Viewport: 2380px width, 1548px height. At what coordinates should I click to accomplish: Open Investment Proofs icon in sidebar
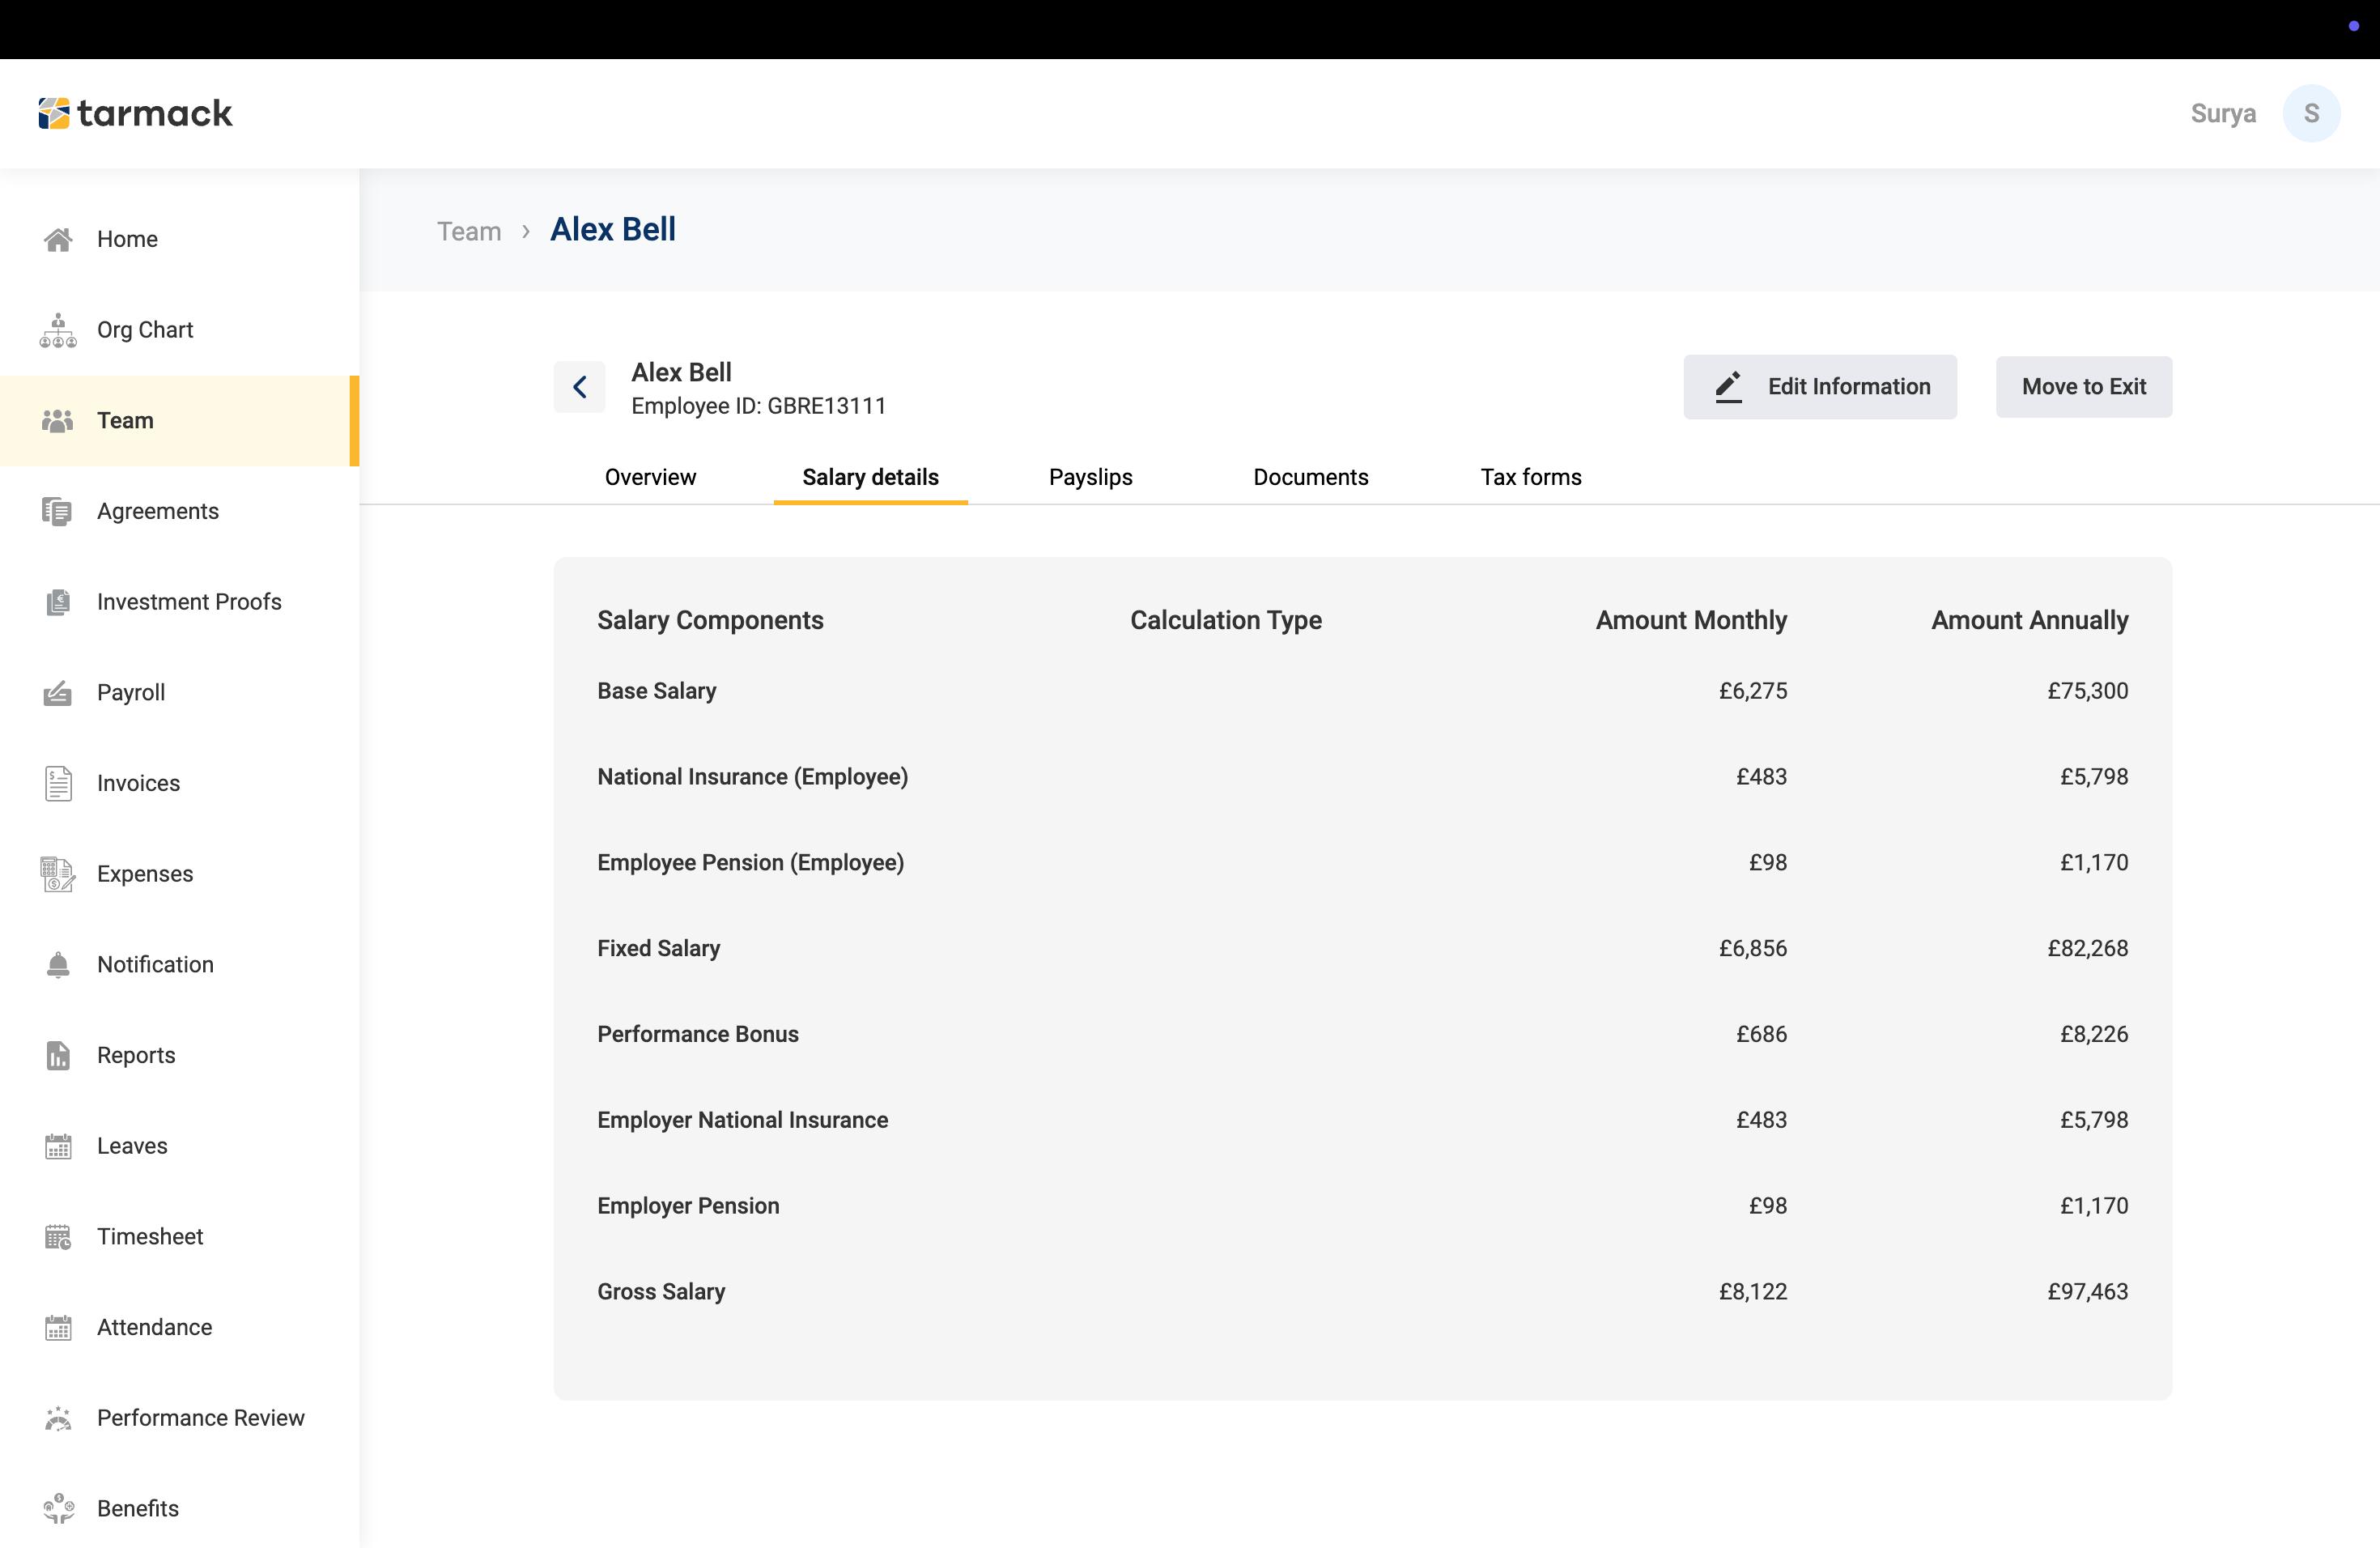tap(58, 602)
